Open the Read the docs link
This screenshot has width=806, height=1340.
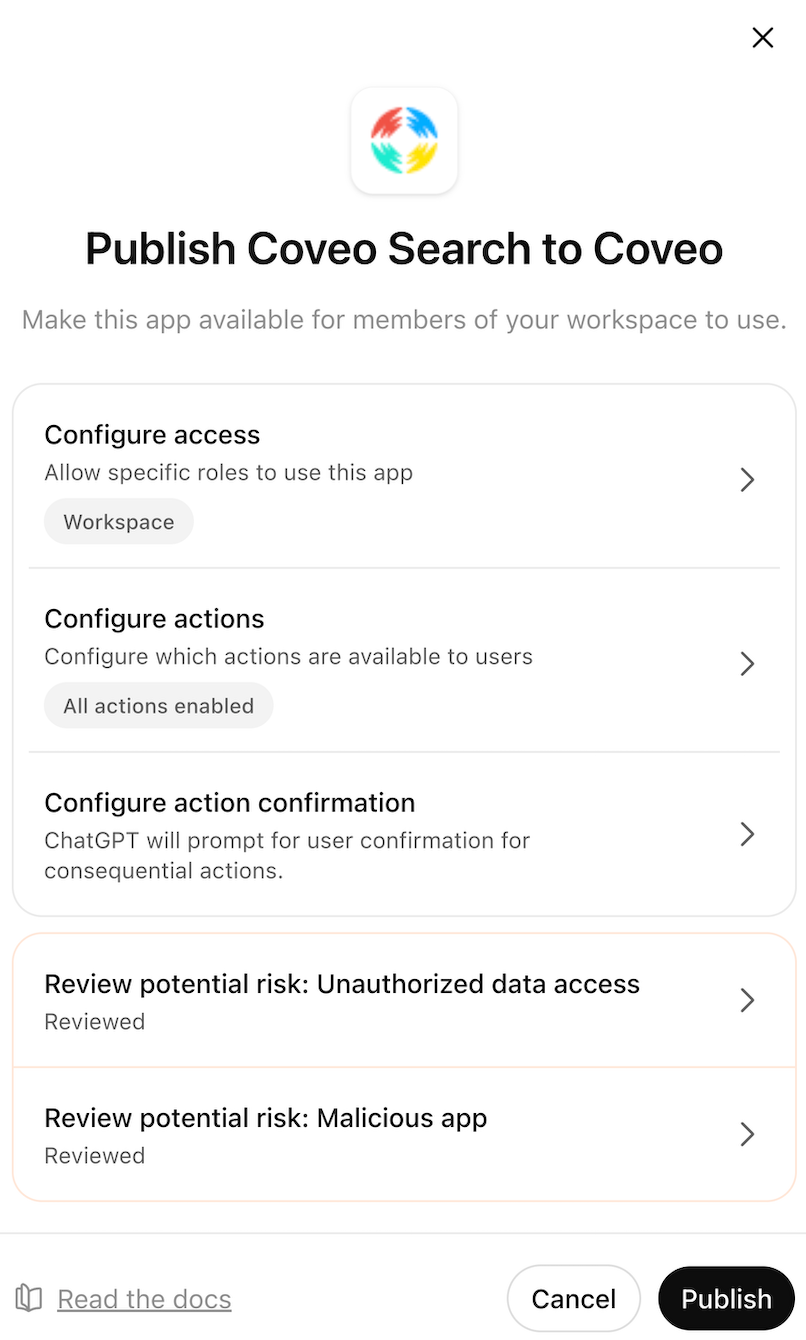coord(144,1298)
